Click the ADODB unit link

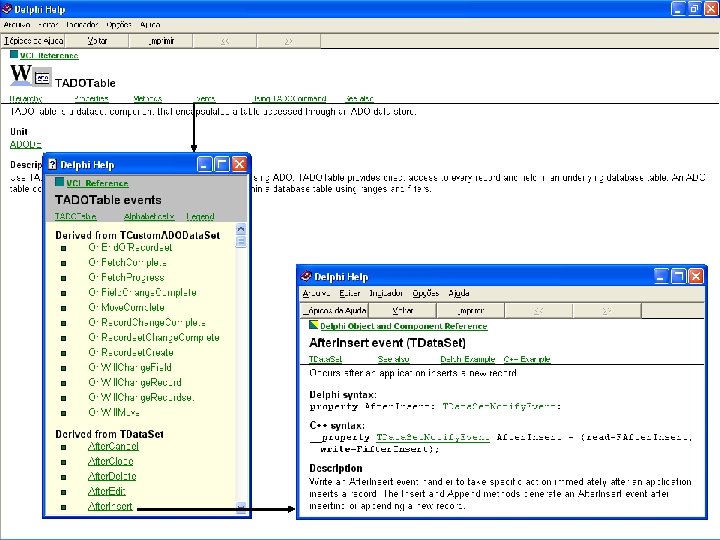[x=26, y=144]
